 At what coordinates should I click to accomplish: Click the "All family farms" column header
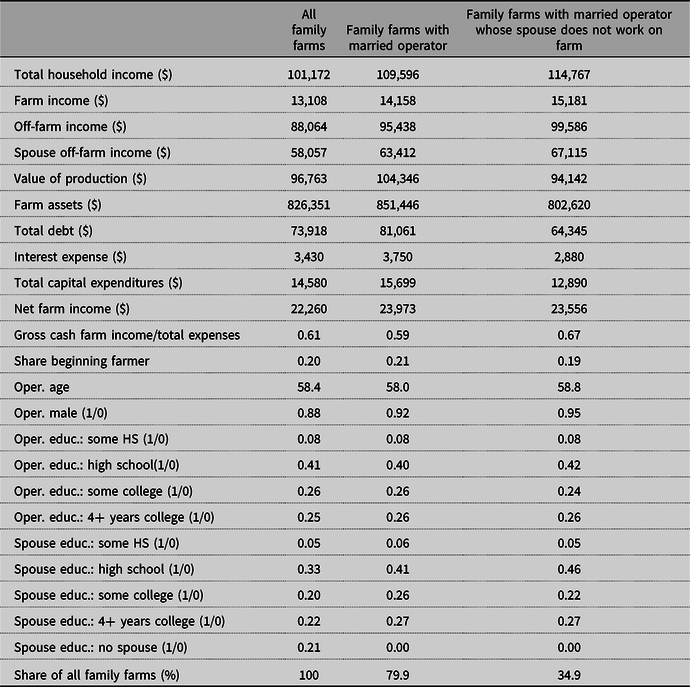(301, 30)
